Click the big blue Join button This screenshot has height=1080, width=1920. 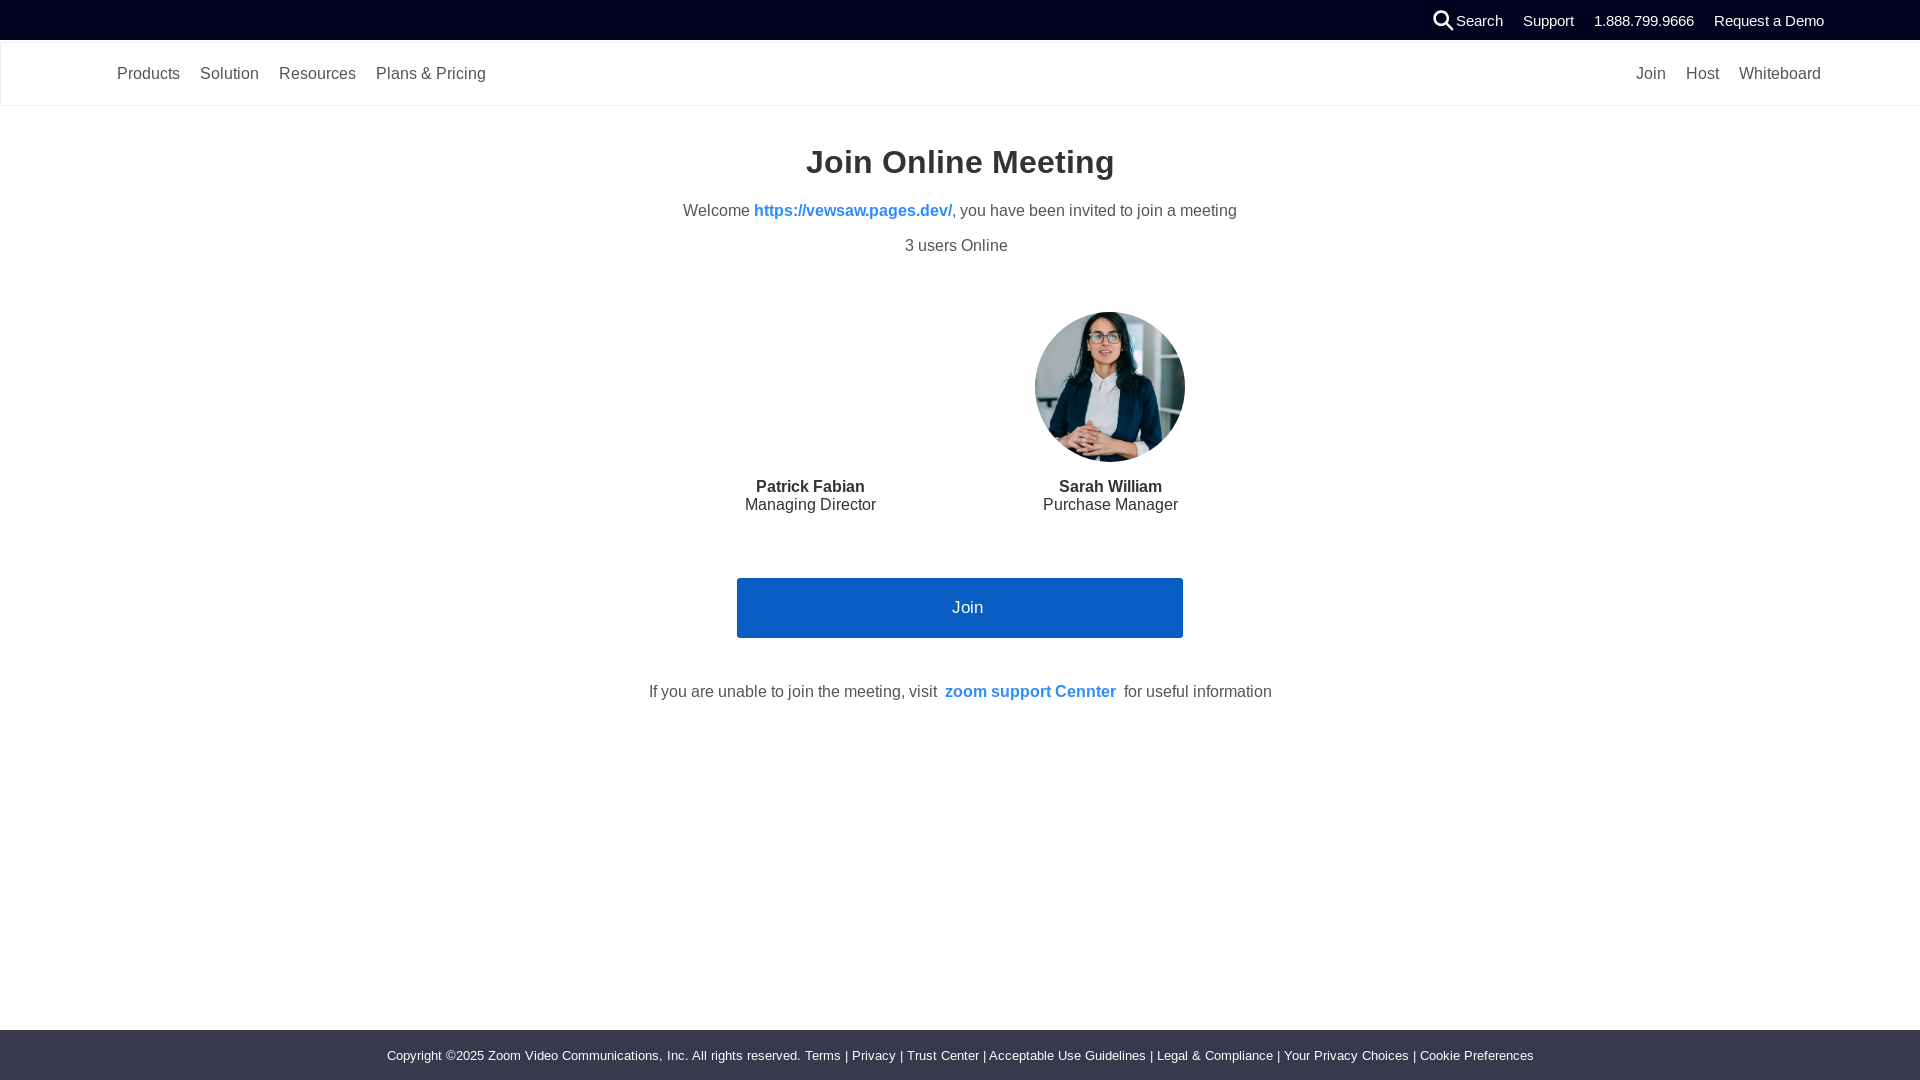960,608
